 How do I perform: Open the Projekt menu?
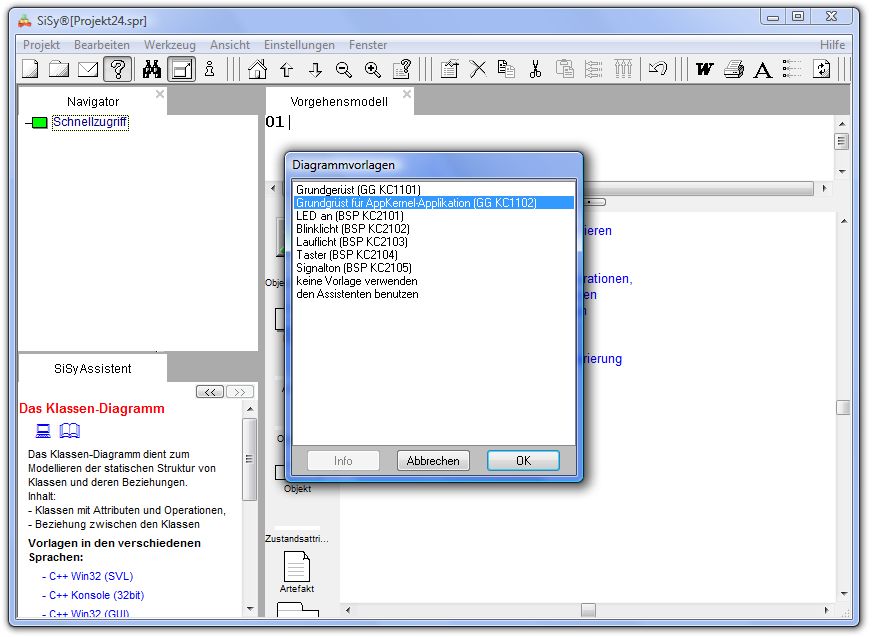coord(41,45)
